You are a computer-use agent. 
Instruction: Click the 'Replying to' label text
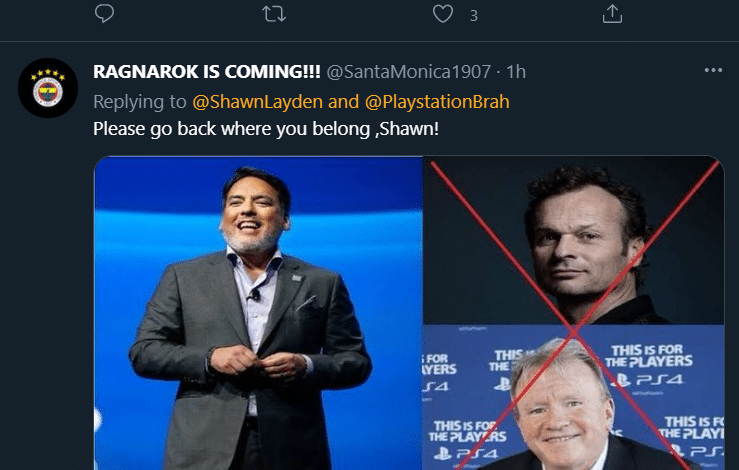coord(138,101)
